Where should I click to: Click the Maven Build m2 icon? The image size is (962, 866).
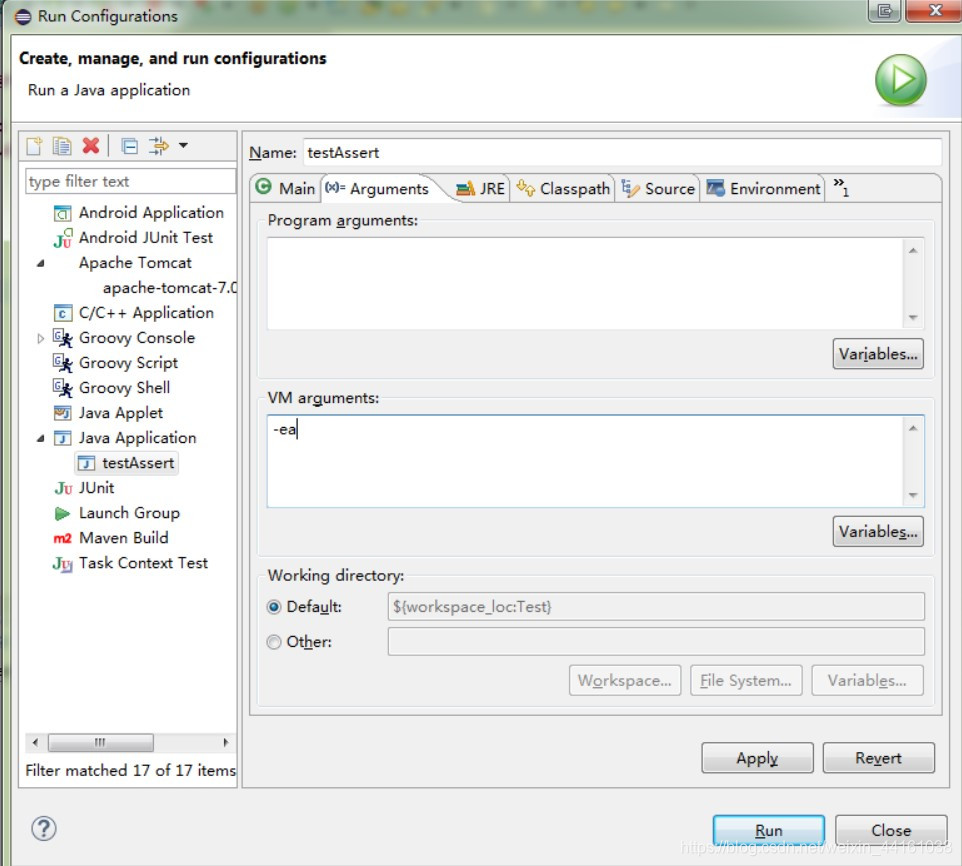tap(63, 538)
